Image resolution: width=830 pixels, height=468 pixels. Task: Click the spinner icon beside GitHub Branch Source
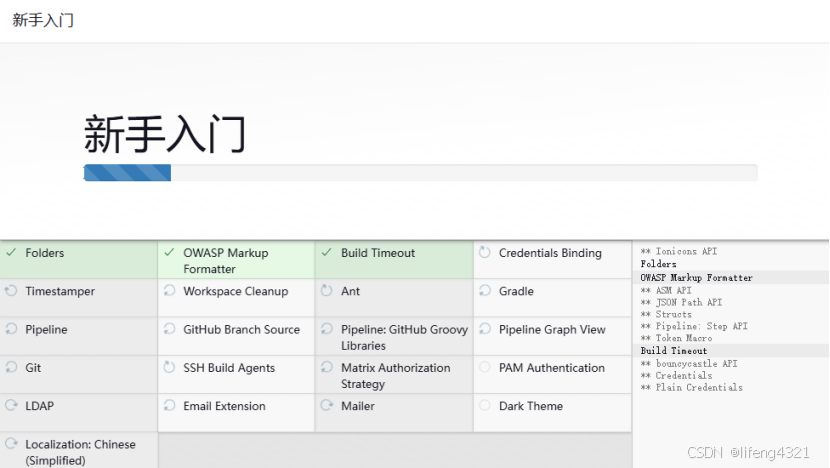click(x=169, y=329)
